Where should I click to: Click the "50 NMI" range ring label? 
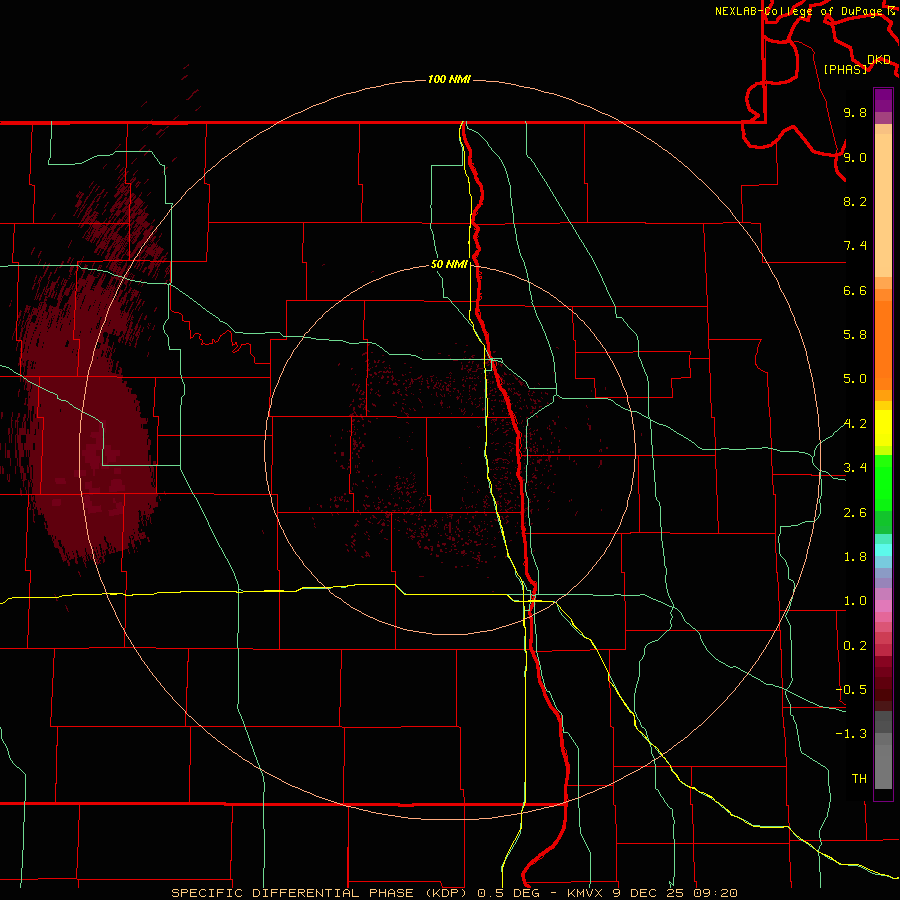point(449,265)
